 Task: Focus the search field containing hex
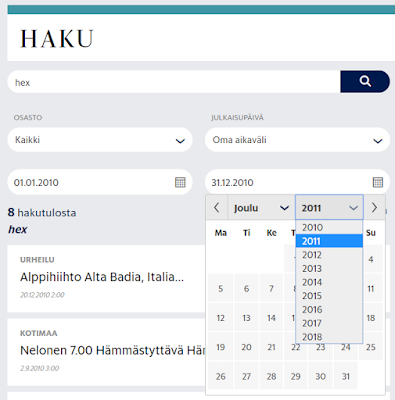174,82
